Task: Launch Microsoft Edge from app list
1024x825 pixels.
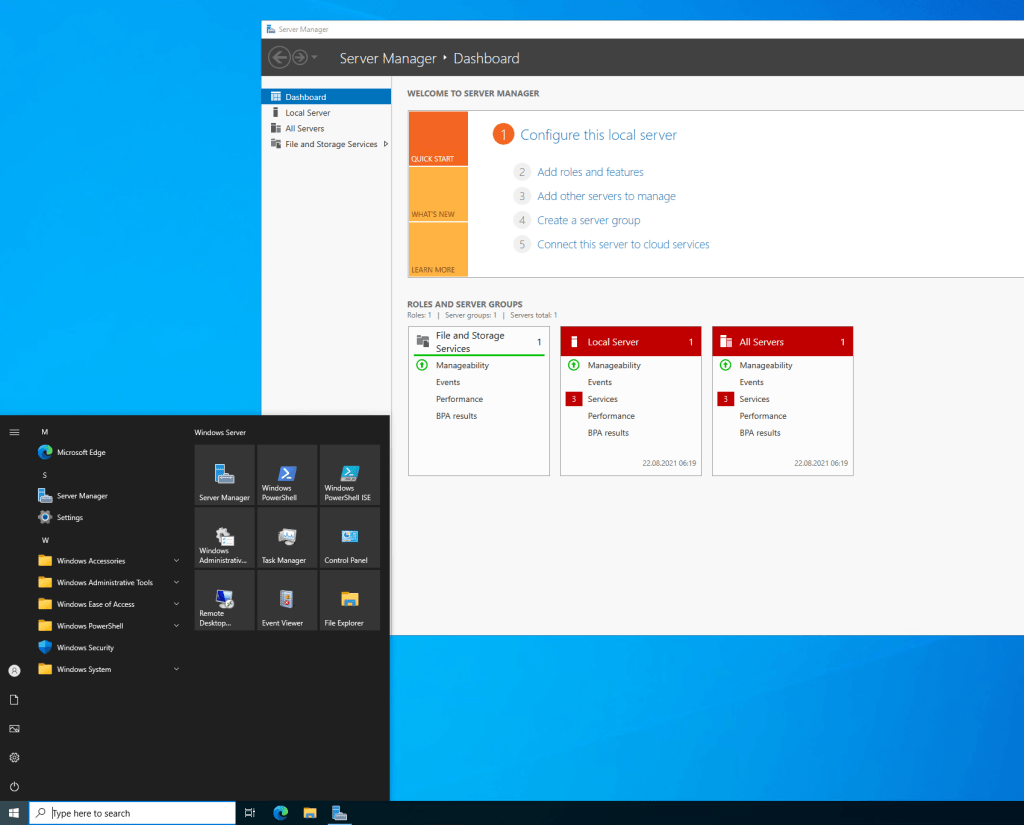Action: coord(108,452)
